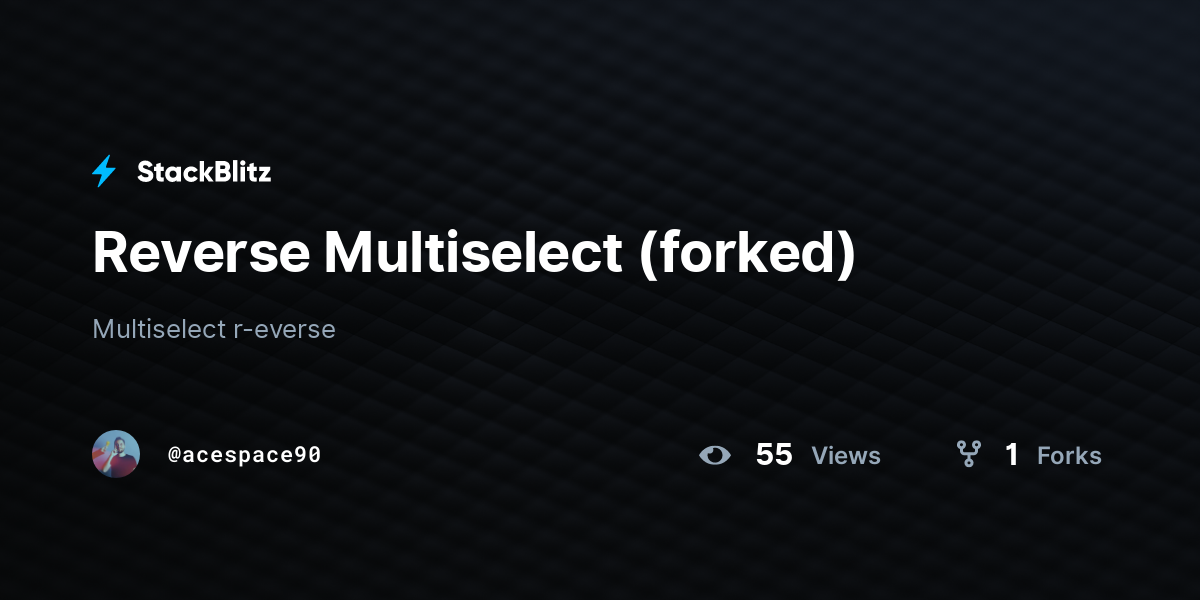This screenshot has width=1200, height=600.
Task: Open the acespace90 profile avatar
Action: [x=116, y=454]
